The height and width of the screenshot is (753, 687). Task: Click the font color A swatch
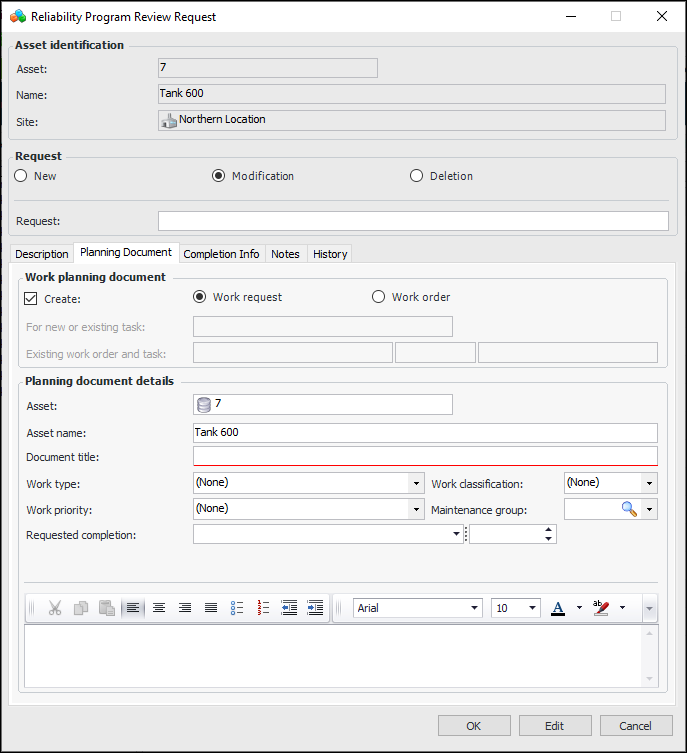(558, 608)
